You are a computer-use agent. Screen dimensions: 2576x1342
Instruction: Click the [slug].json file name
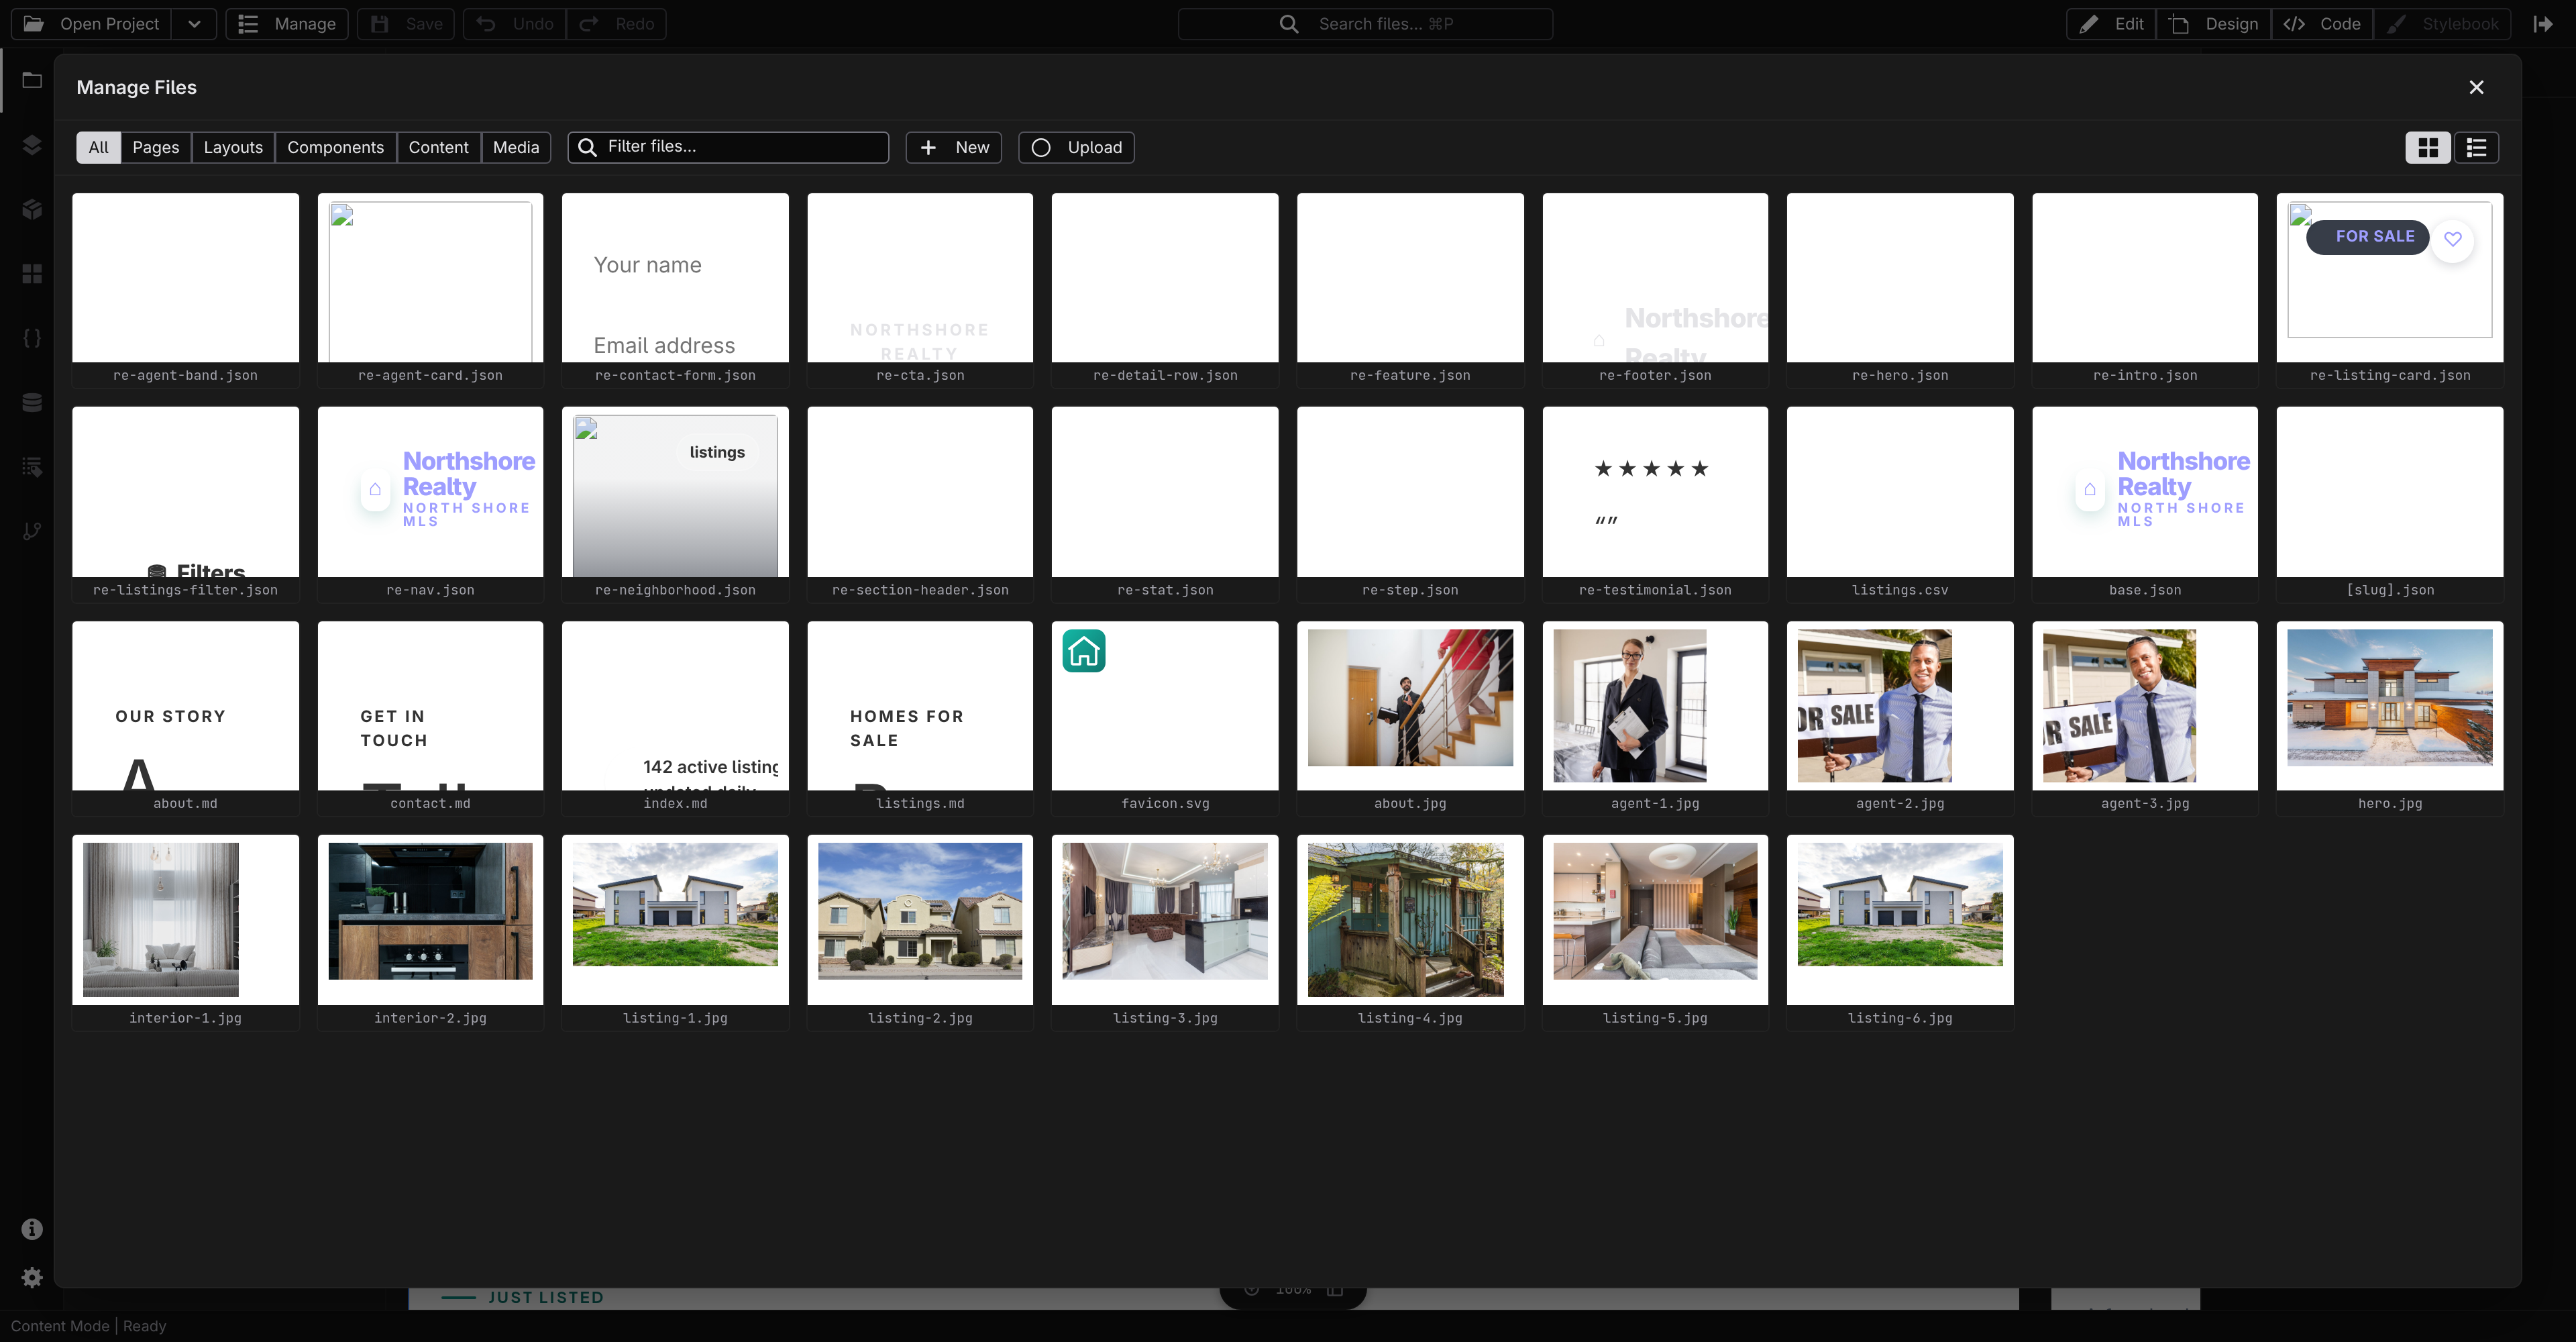2390,590
